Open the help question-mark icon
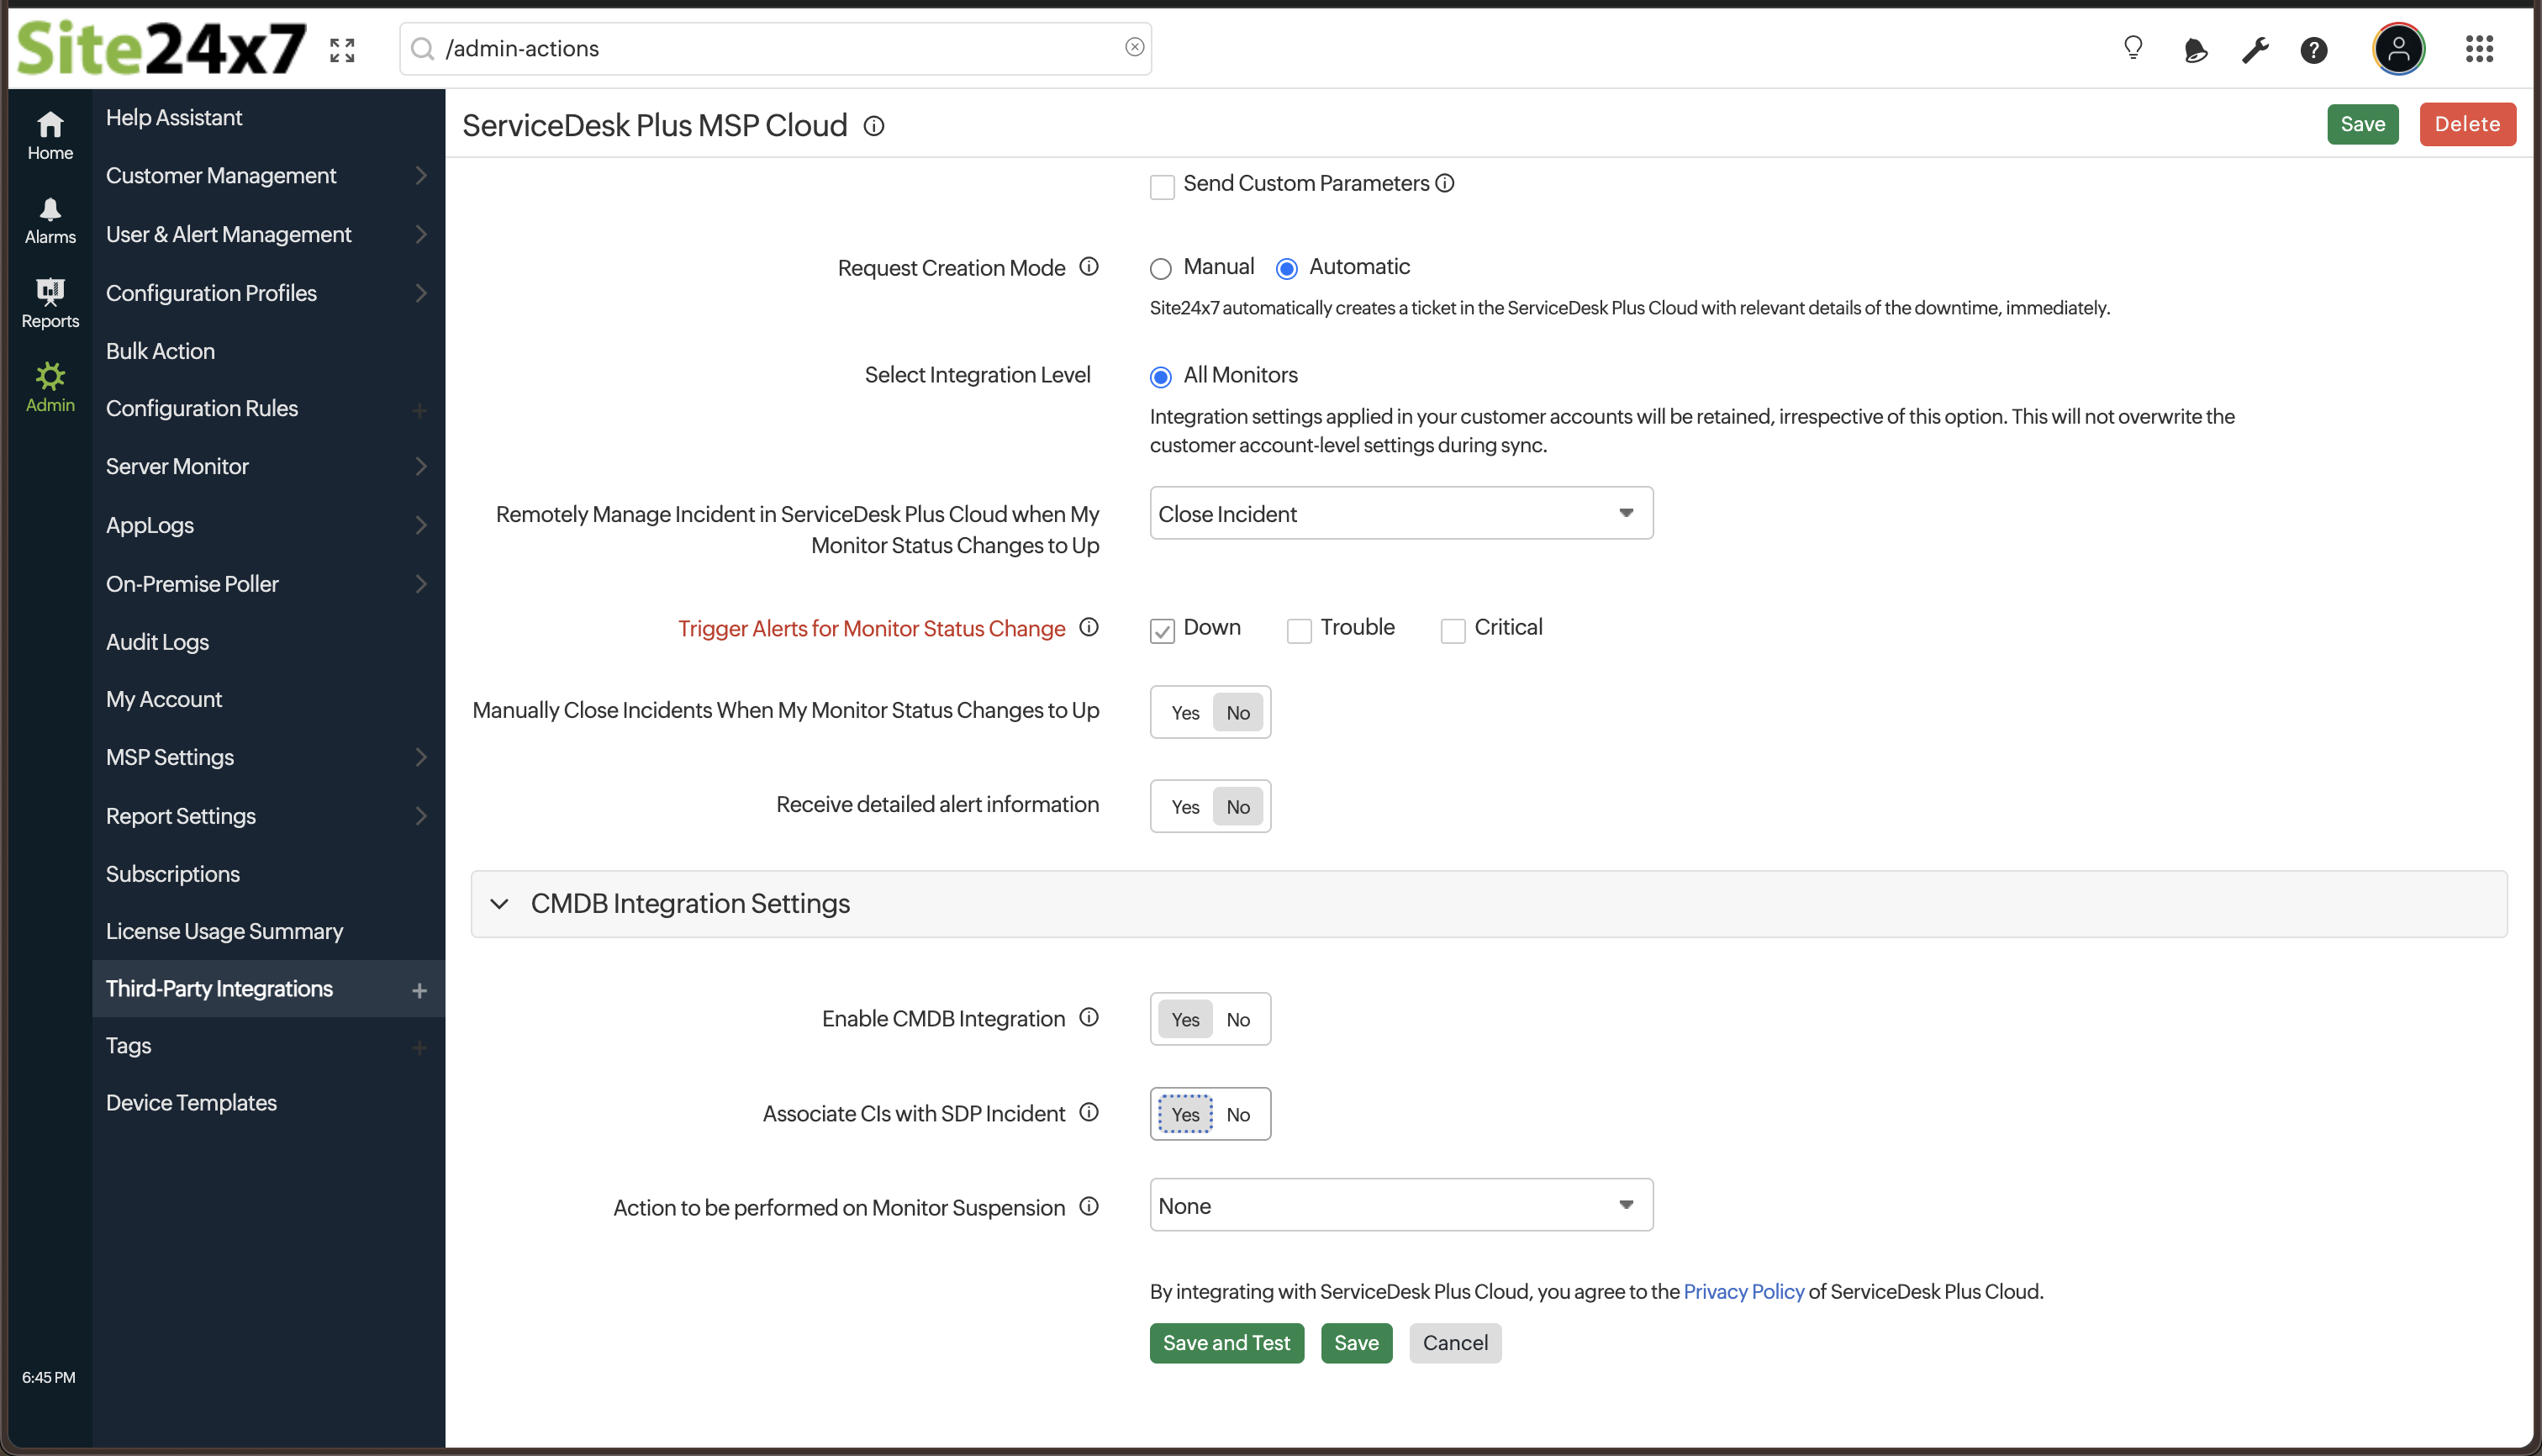Viewport: 2542px width, 1456px height. [2314, 48]
